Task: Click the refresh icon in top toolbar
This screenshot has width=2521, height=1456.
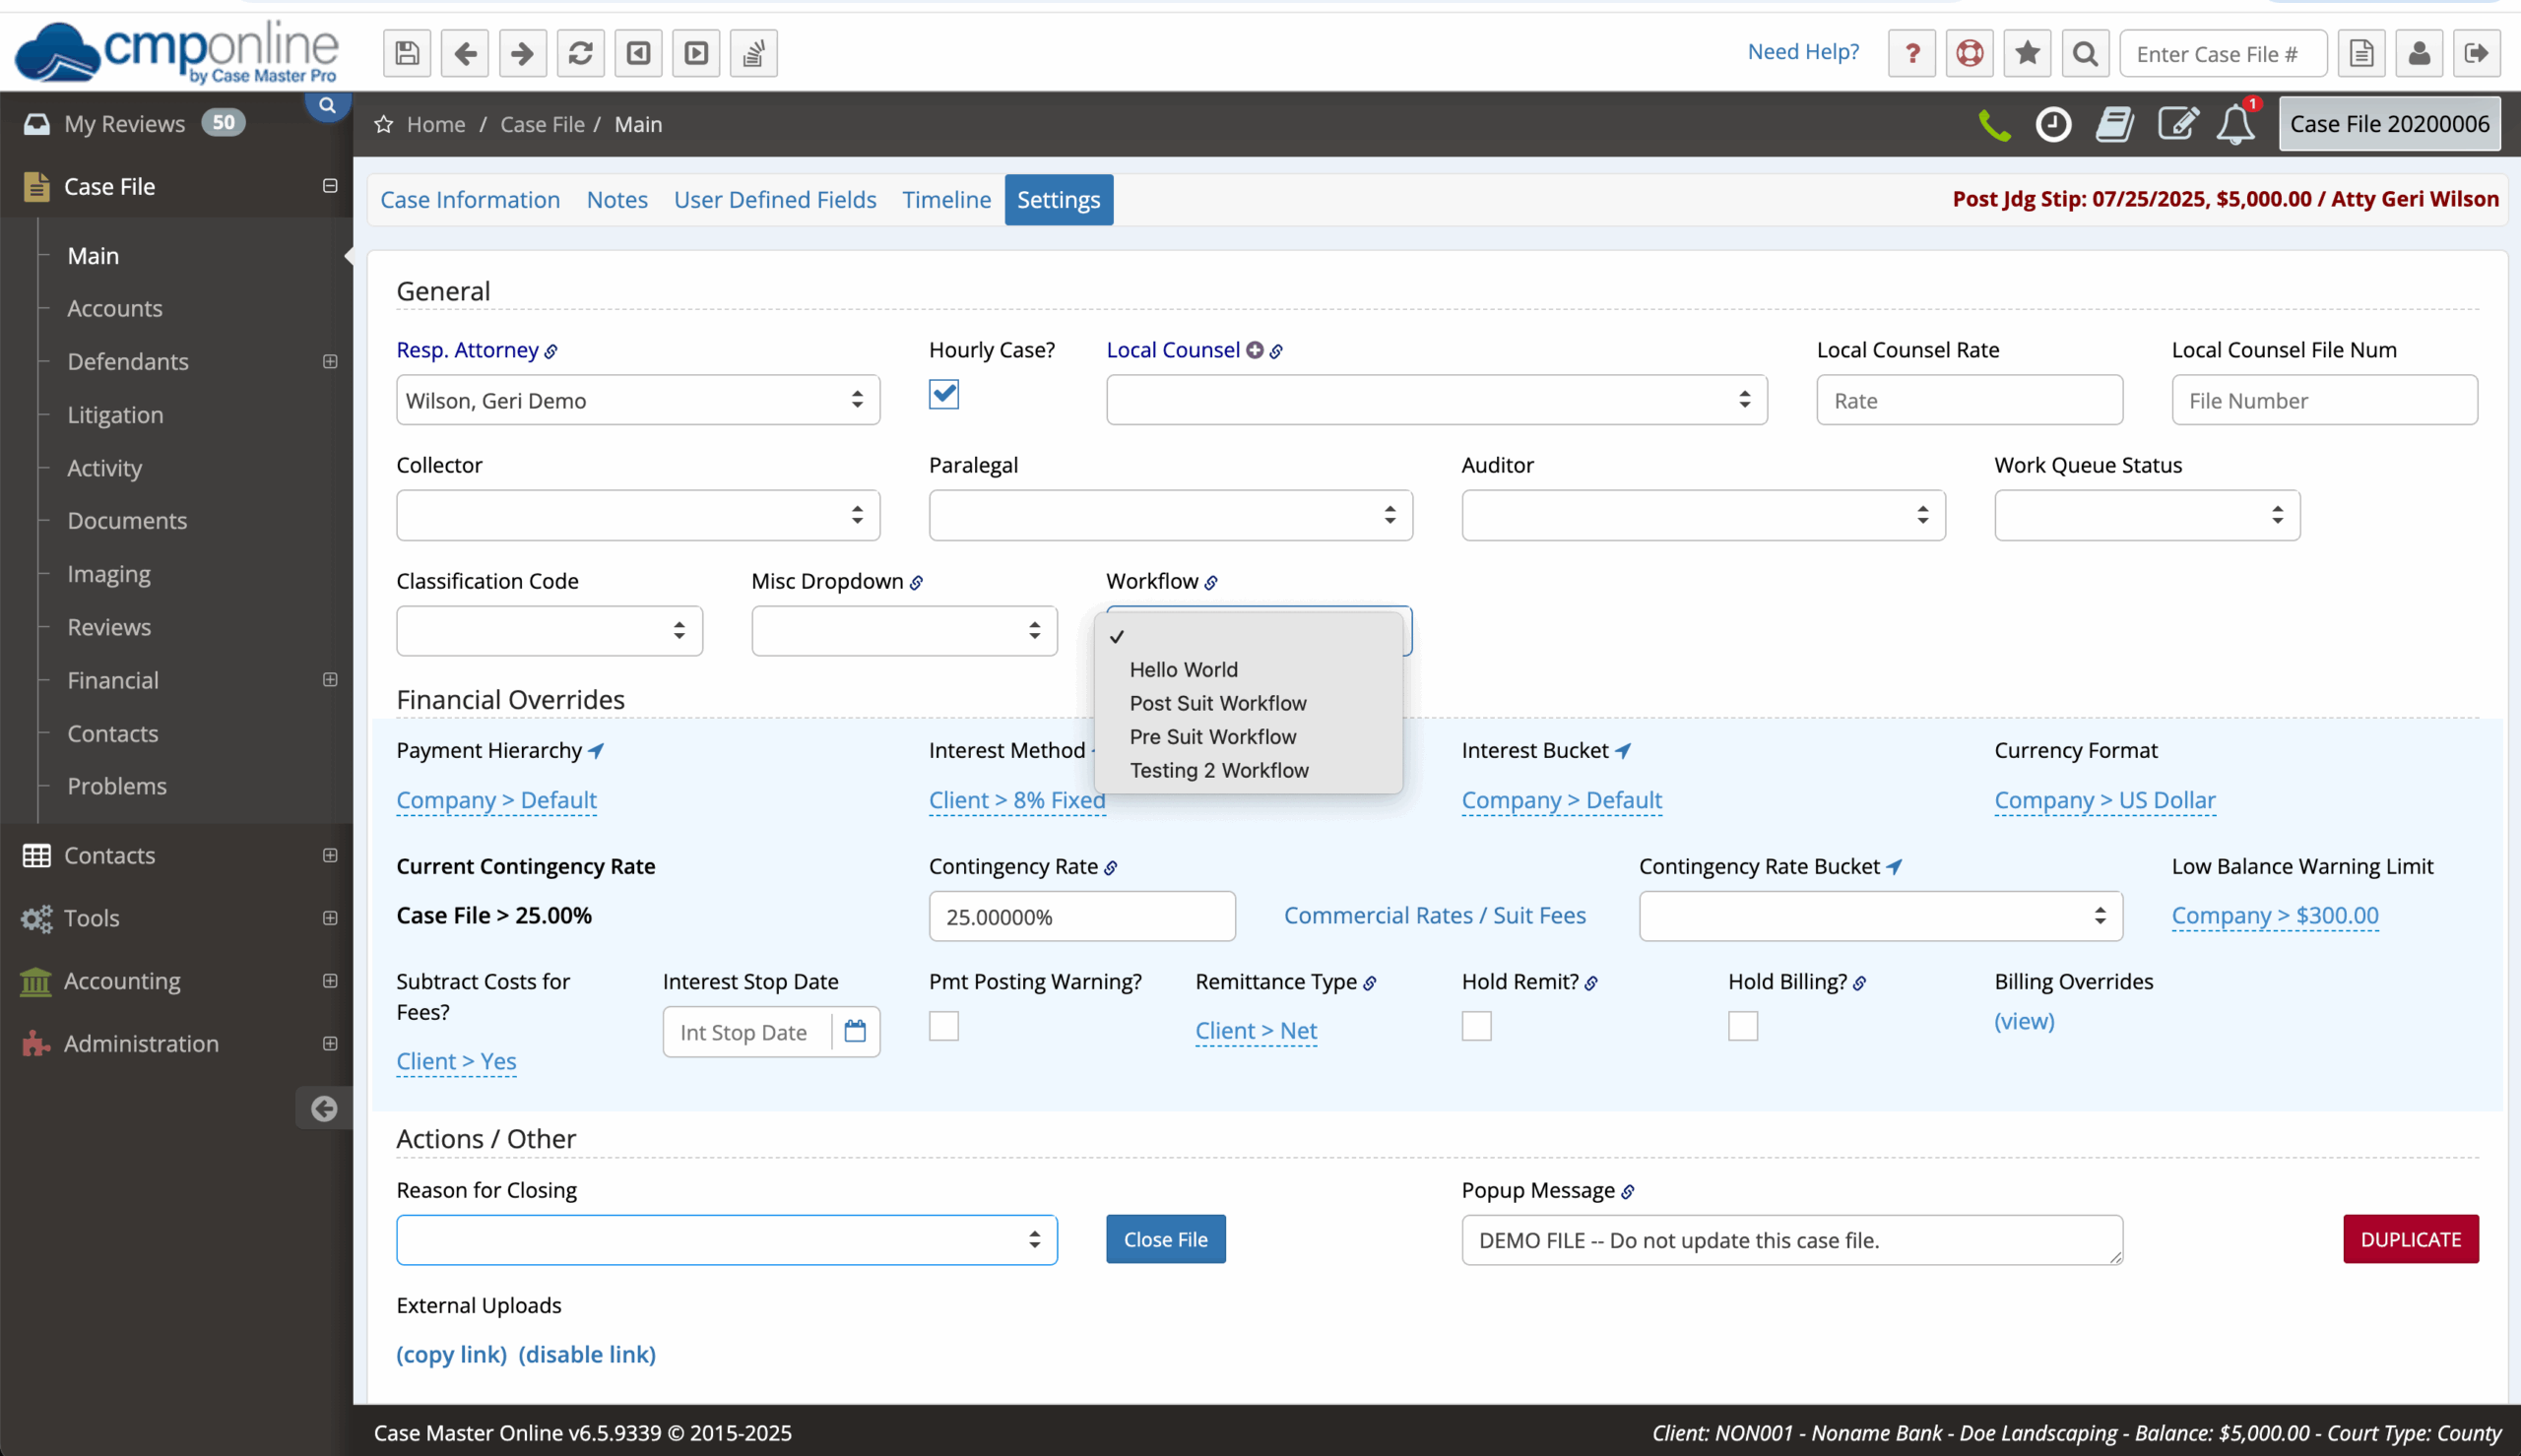Action: (x=580, y=53)
